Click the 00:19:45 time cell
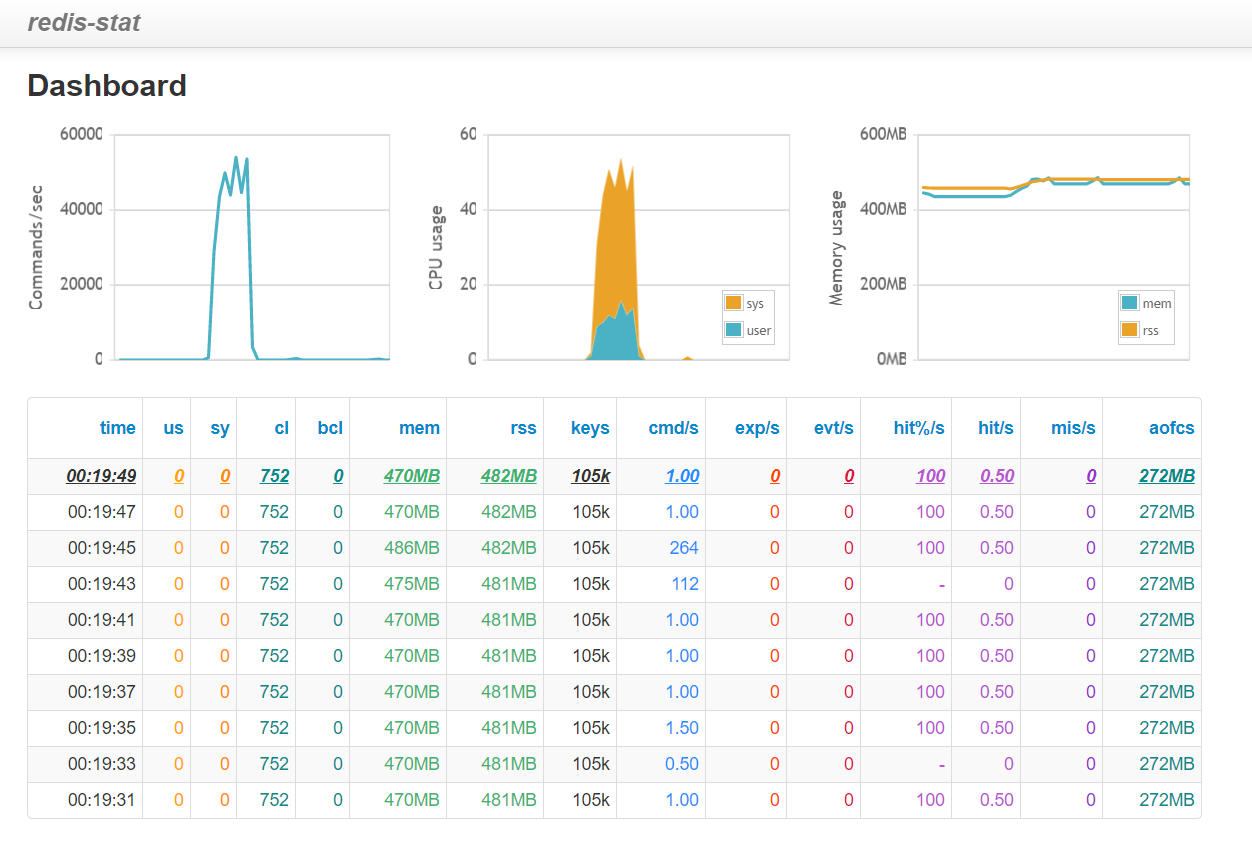1252x846 pixels. 101,548
